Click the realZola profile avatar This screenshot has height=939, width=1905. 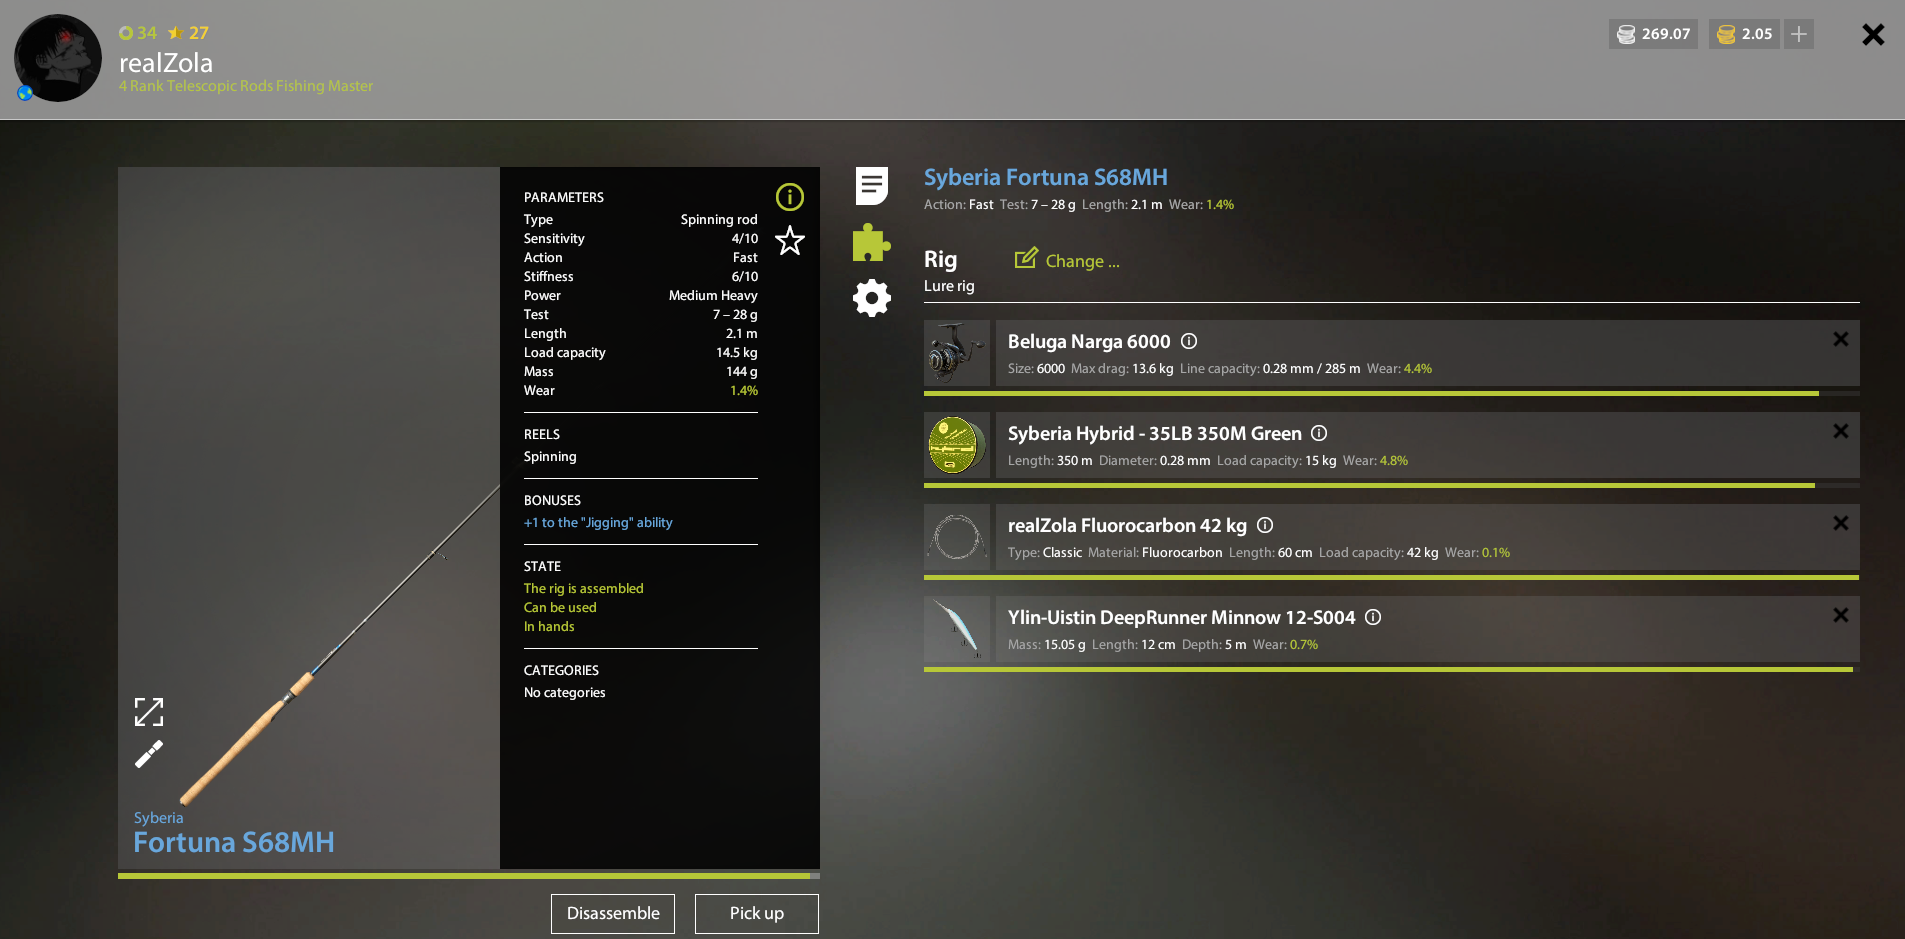coord(58,58)
